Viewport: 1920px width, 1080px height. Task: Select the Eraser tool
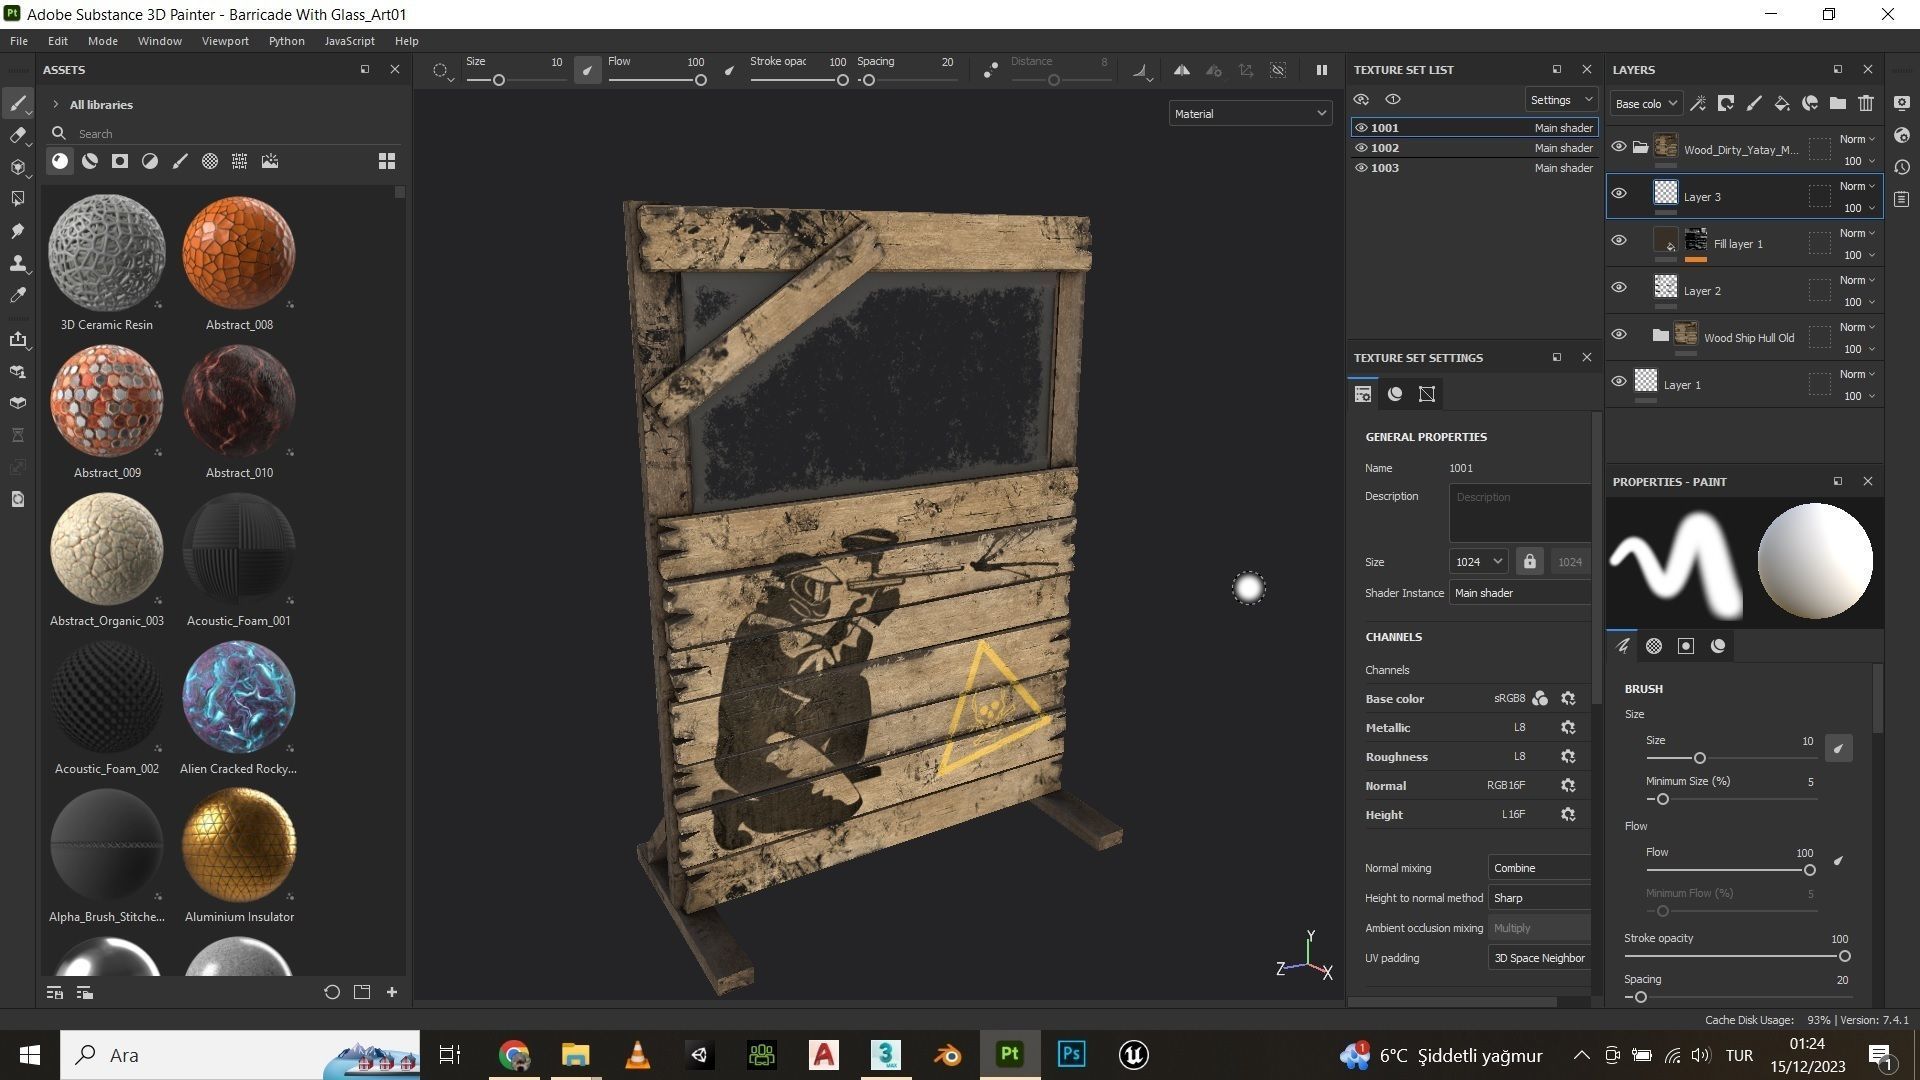[18, 135]
